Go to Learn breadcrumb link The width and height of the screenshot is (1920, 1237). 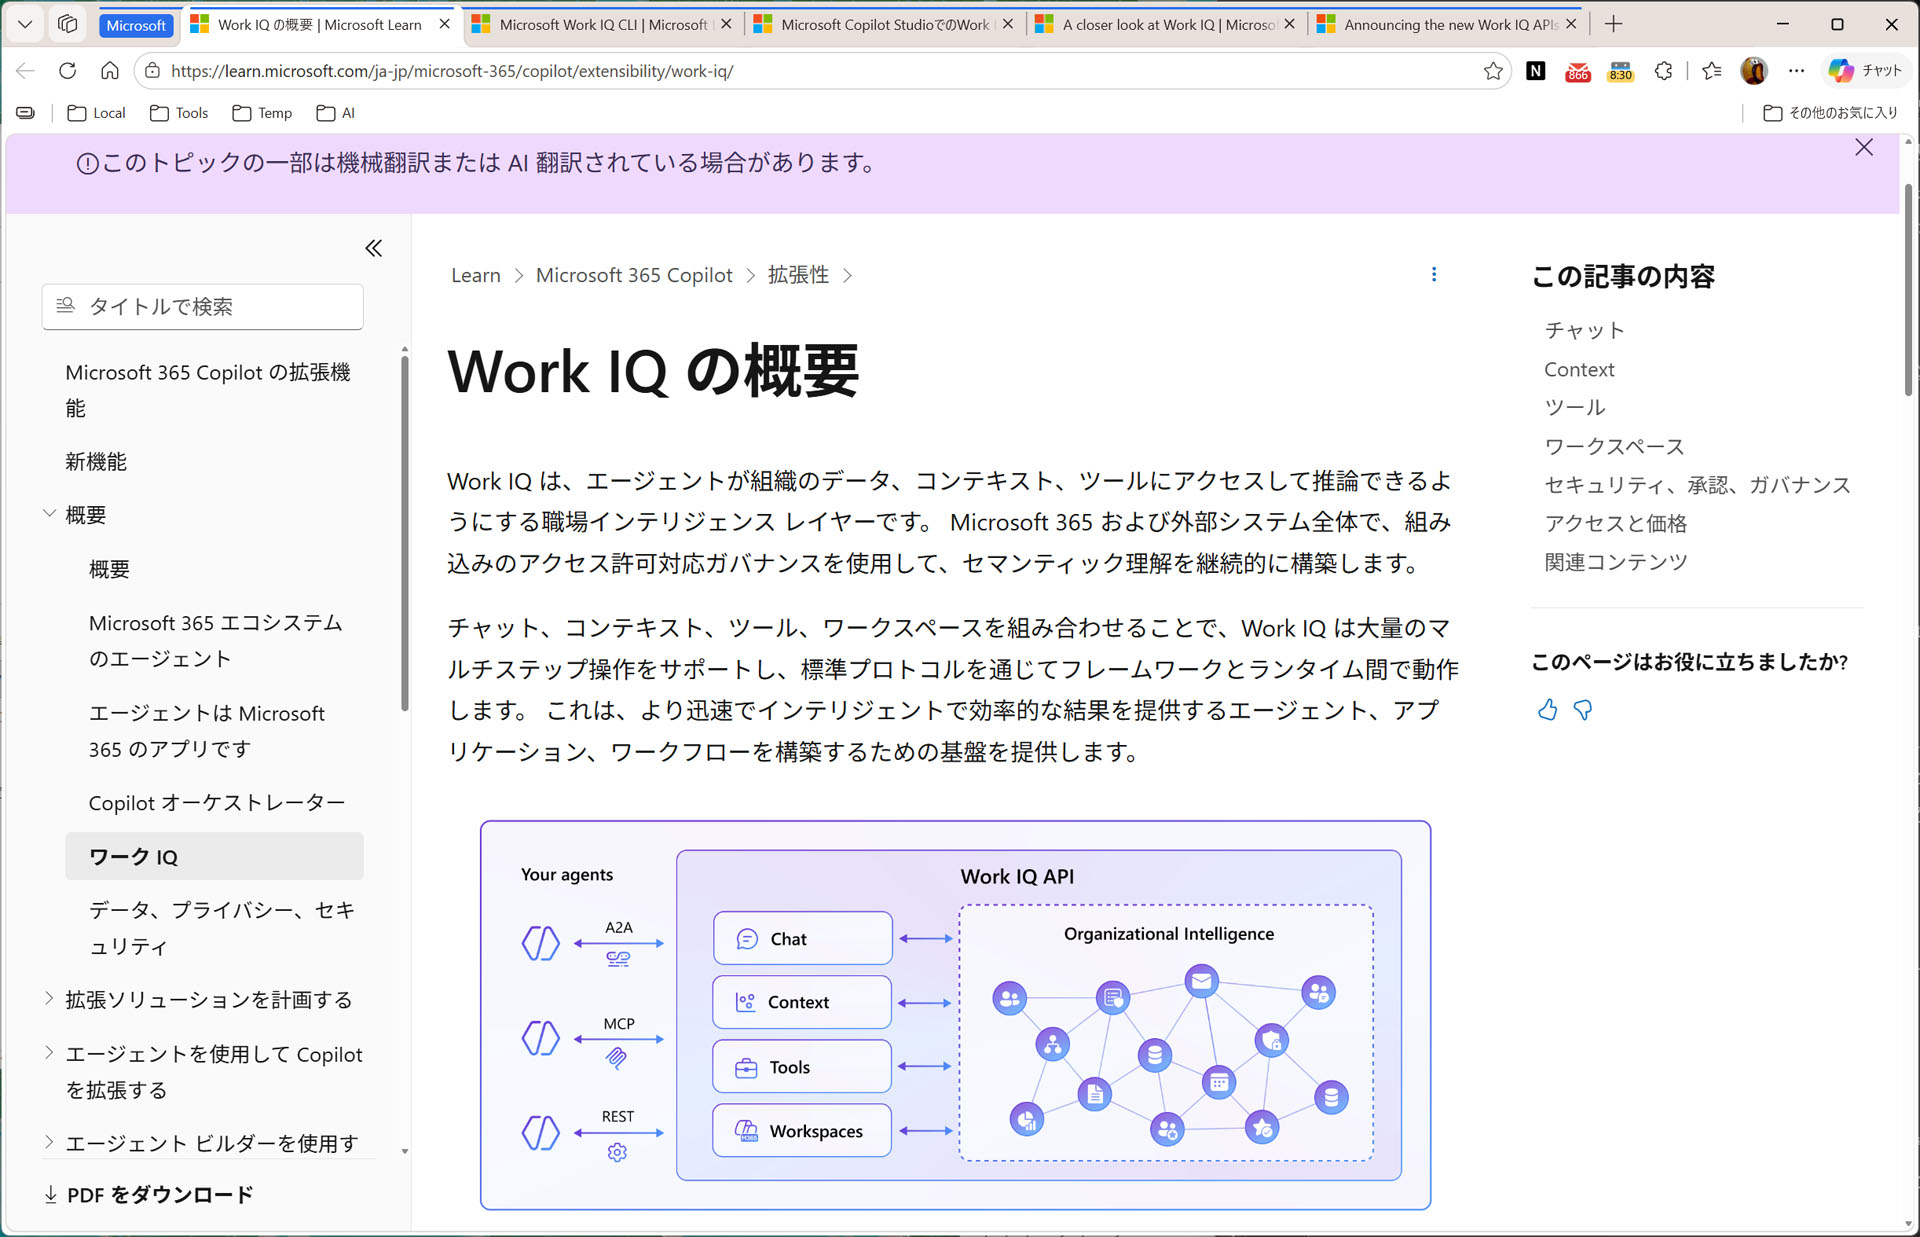coord(476,275)
